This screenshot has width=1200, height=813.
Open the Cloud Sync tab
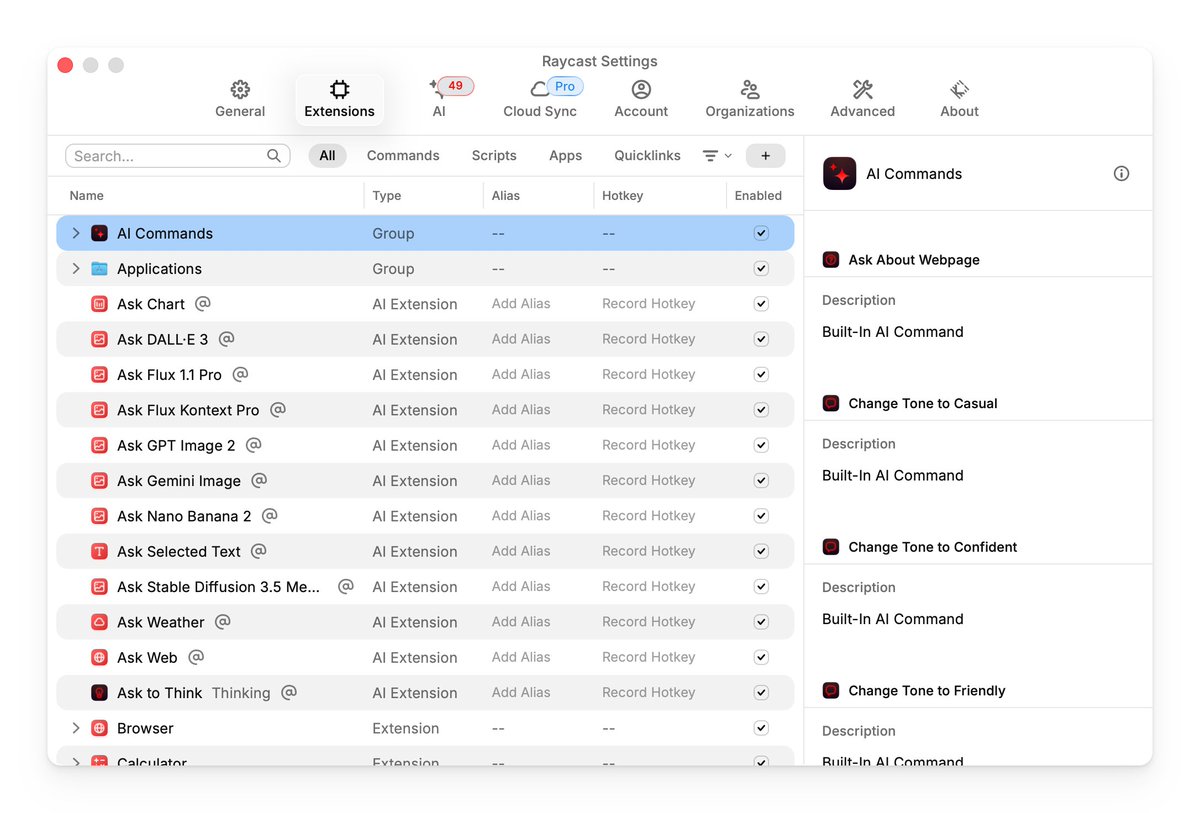tap(540, 100)
